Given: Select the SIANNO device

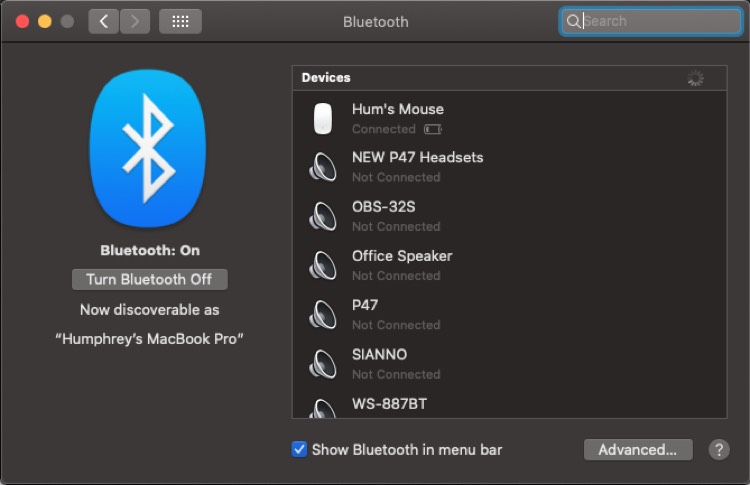Looking at the screenshot, I should [509, 364].
